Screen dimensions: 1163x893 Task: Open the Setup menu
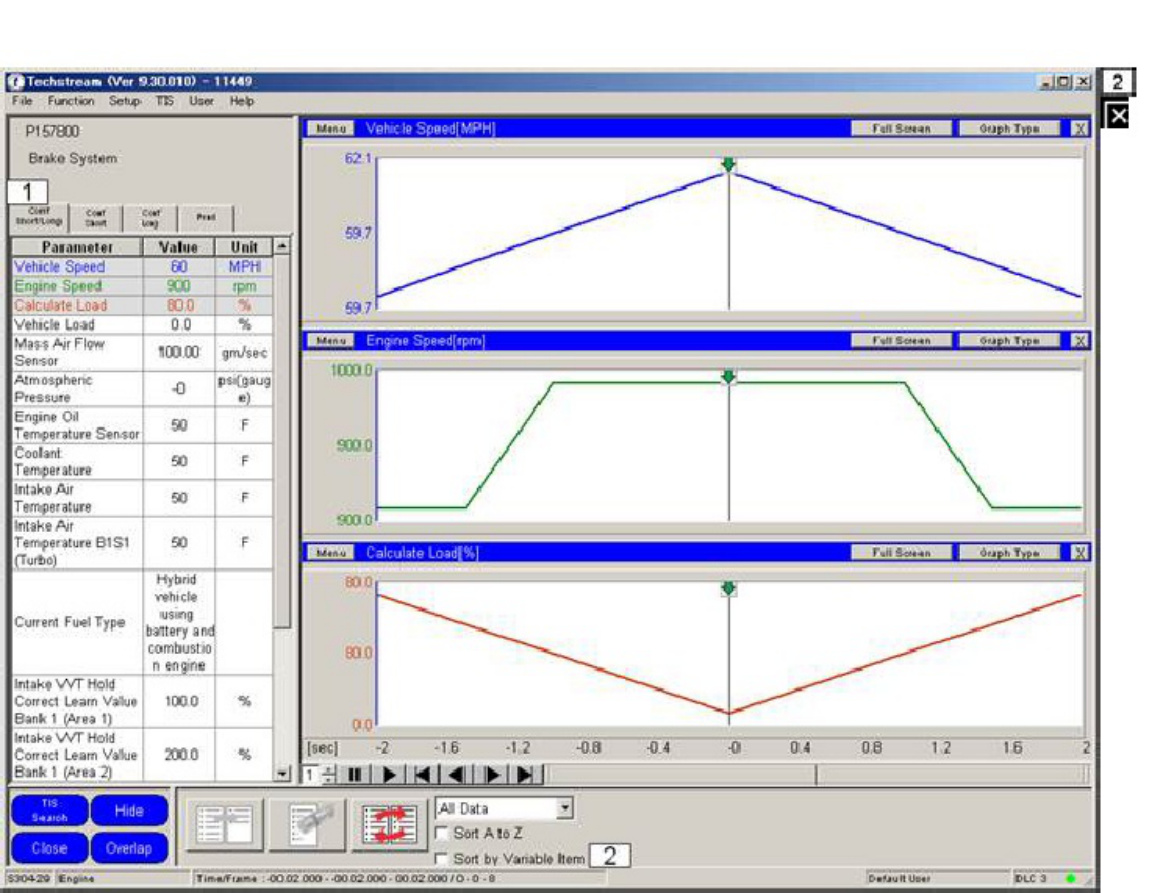[125, 101]
